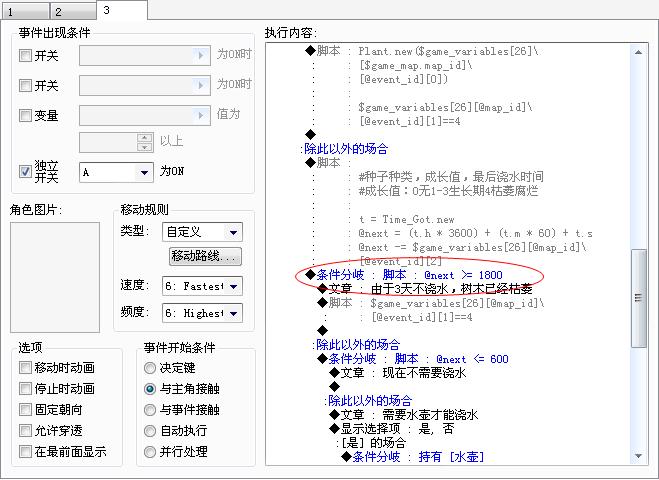659x480 pixels.
Task: Select the 条件分歧 持有 [水壶] line
Action: pos(413,456)
